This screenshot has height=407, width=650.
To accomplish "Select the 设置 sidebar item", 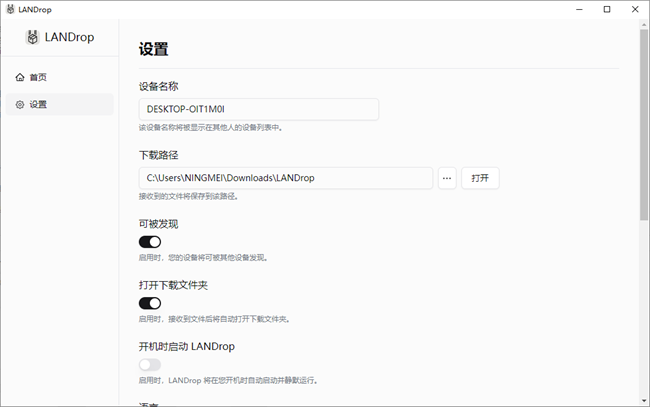I will [x=58, y=104].
